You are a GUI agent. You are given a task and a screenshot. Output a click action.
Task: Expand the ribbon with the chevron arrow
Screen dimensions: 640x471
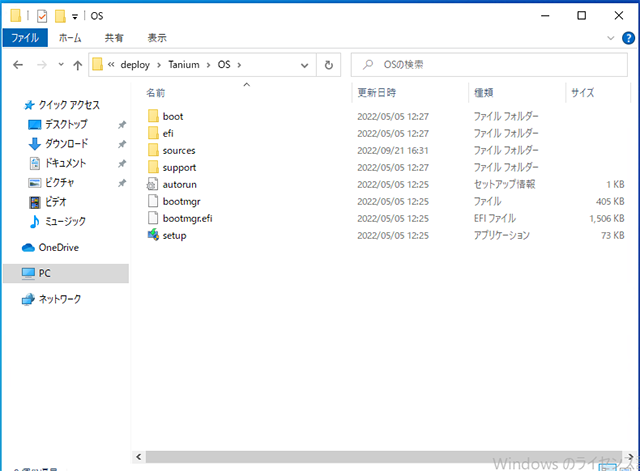click(611, 38)
